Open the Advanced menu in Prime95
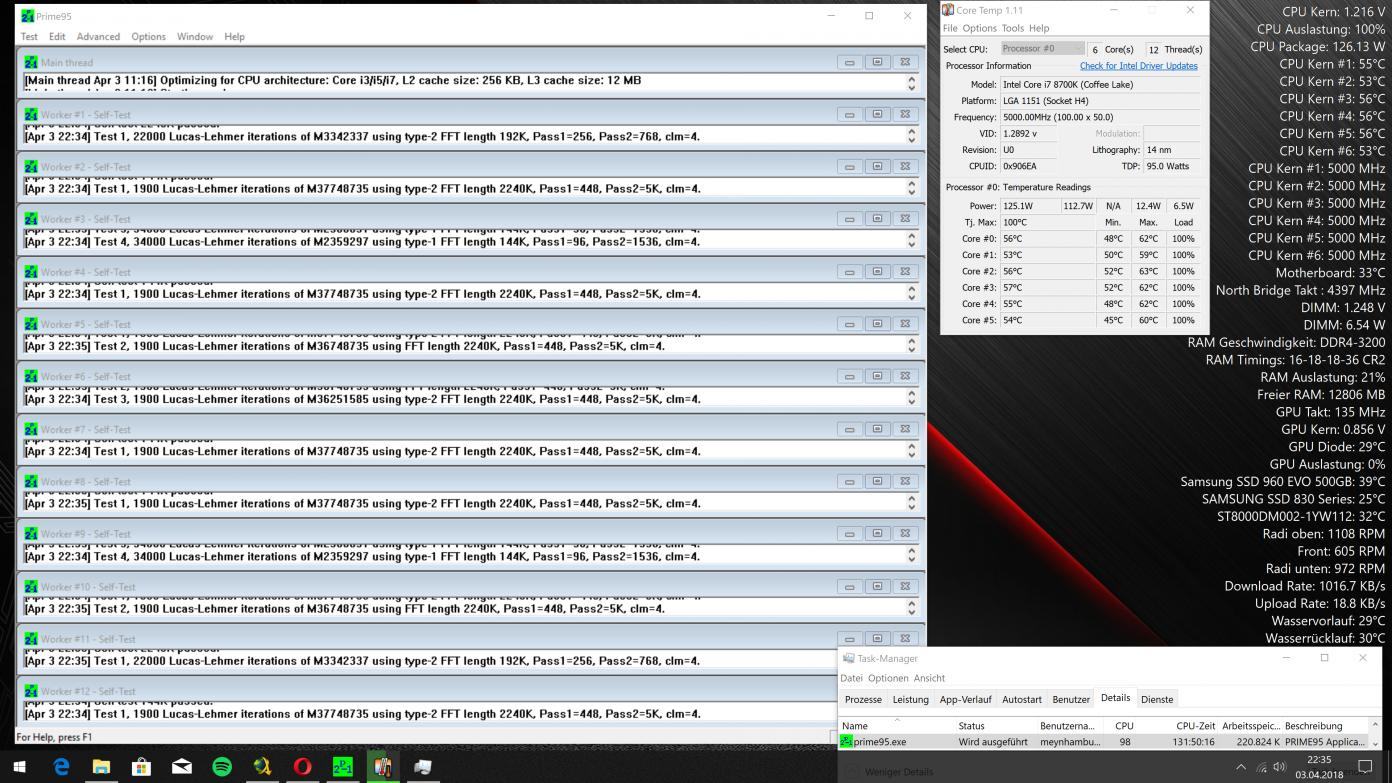This screenshot has height=783, width=1392. pyautogui.click(x=98, y=36)
